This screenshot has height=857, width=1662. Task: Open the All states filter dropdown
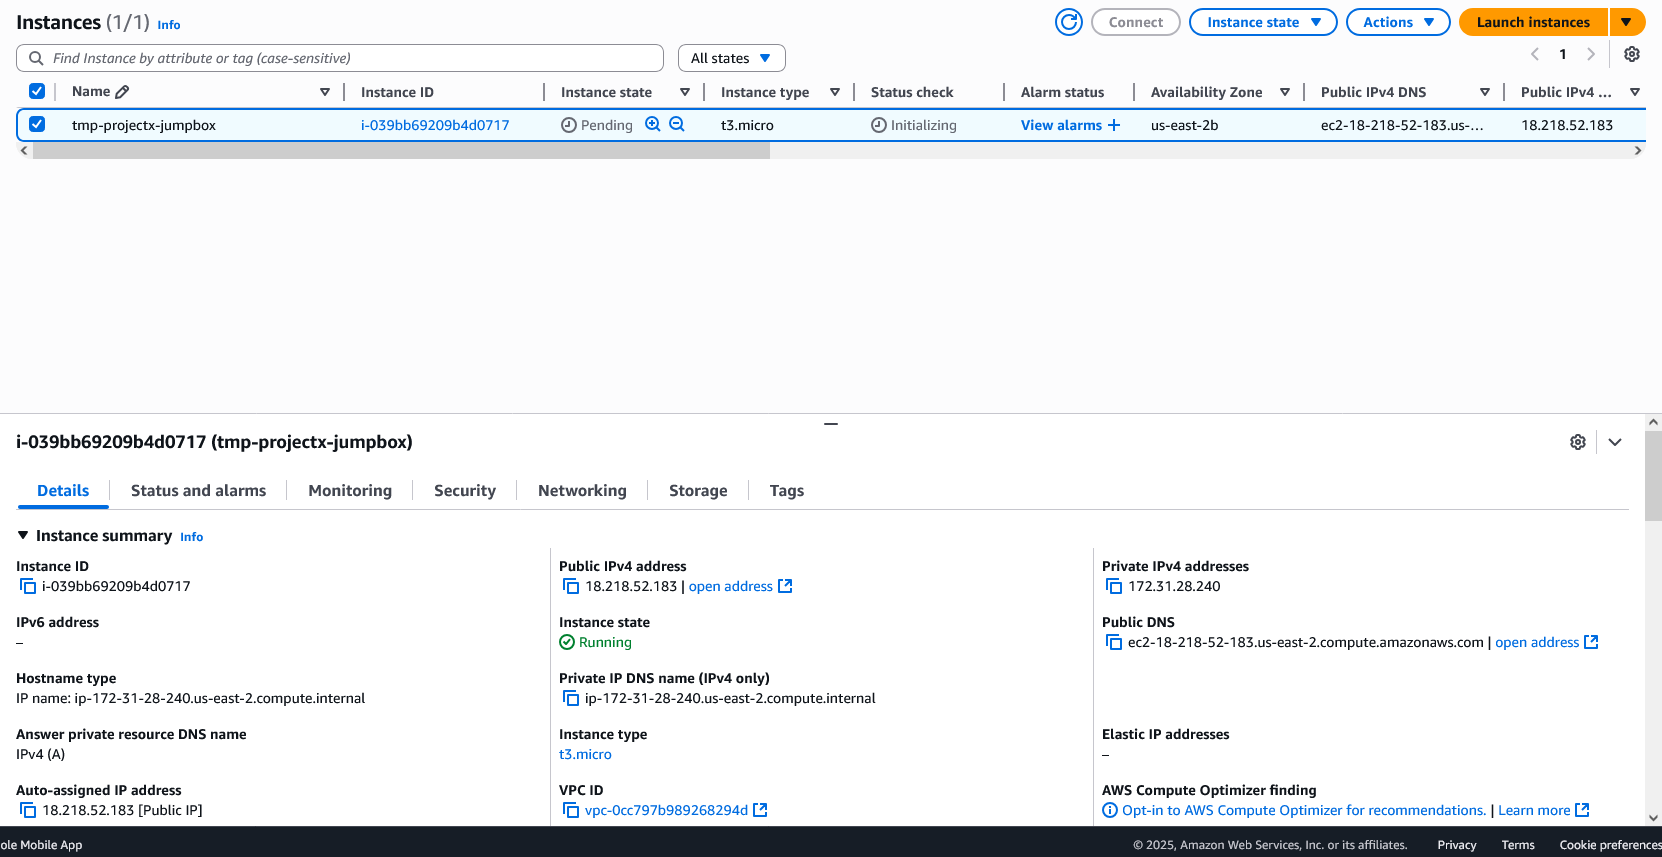point(731,58)
